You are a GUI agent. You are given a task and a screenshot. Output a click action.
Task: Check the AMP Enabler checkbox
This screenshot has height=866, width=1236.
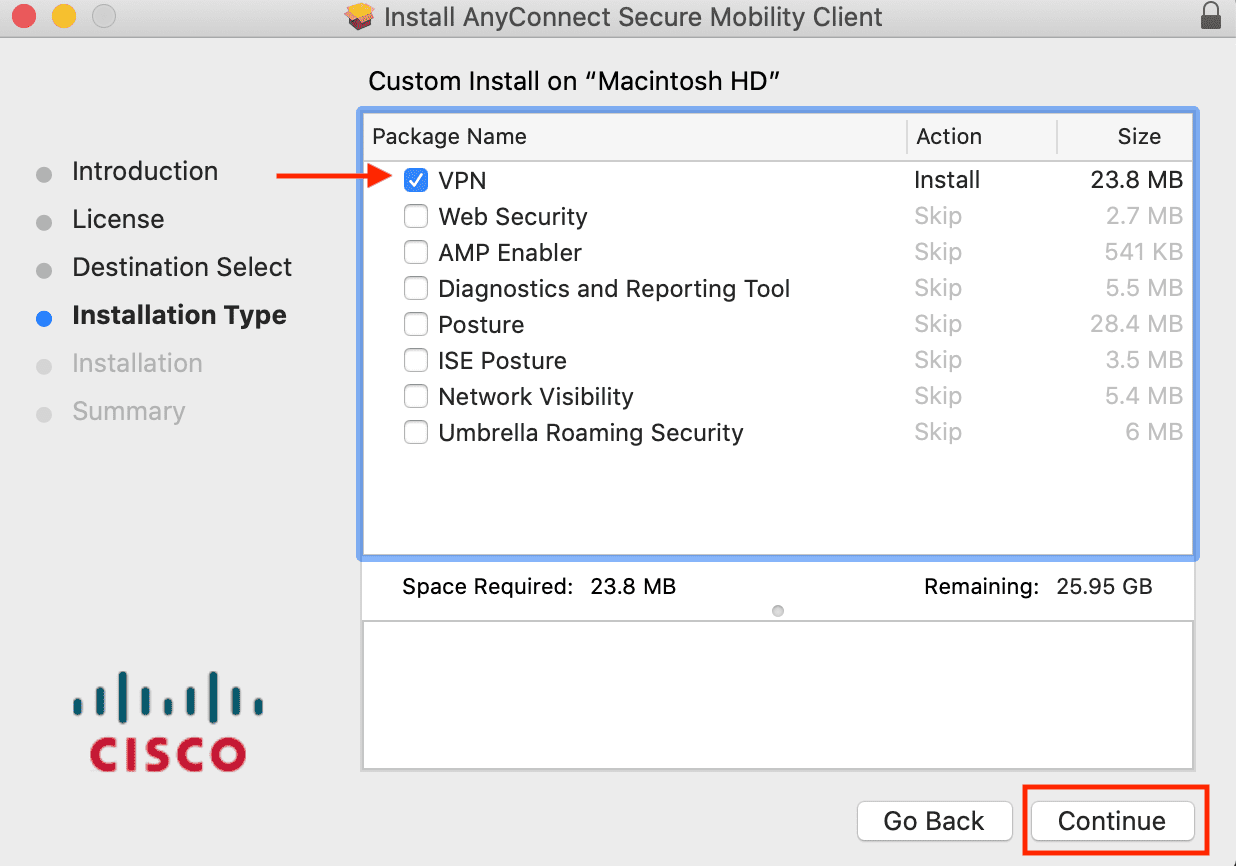tap(416, 252)
